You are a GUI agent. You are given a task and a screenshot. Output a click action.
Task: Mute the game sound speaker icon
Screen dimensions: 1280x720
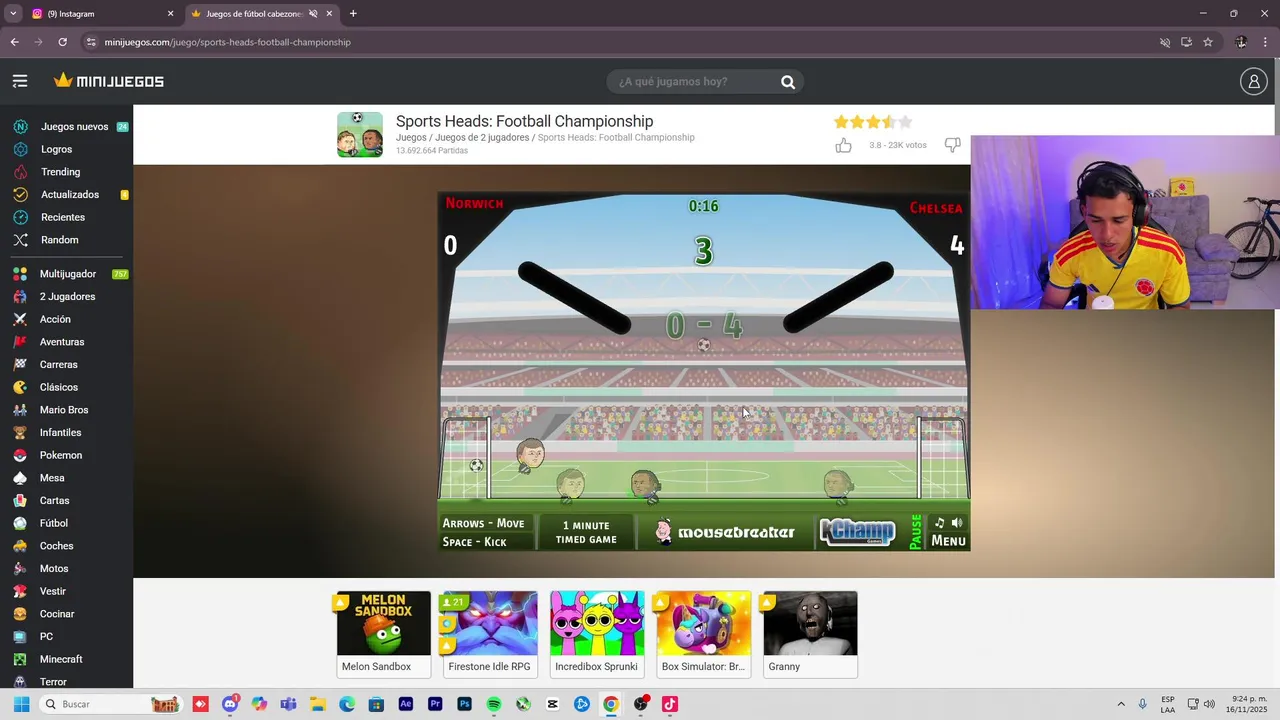point(957,523)
